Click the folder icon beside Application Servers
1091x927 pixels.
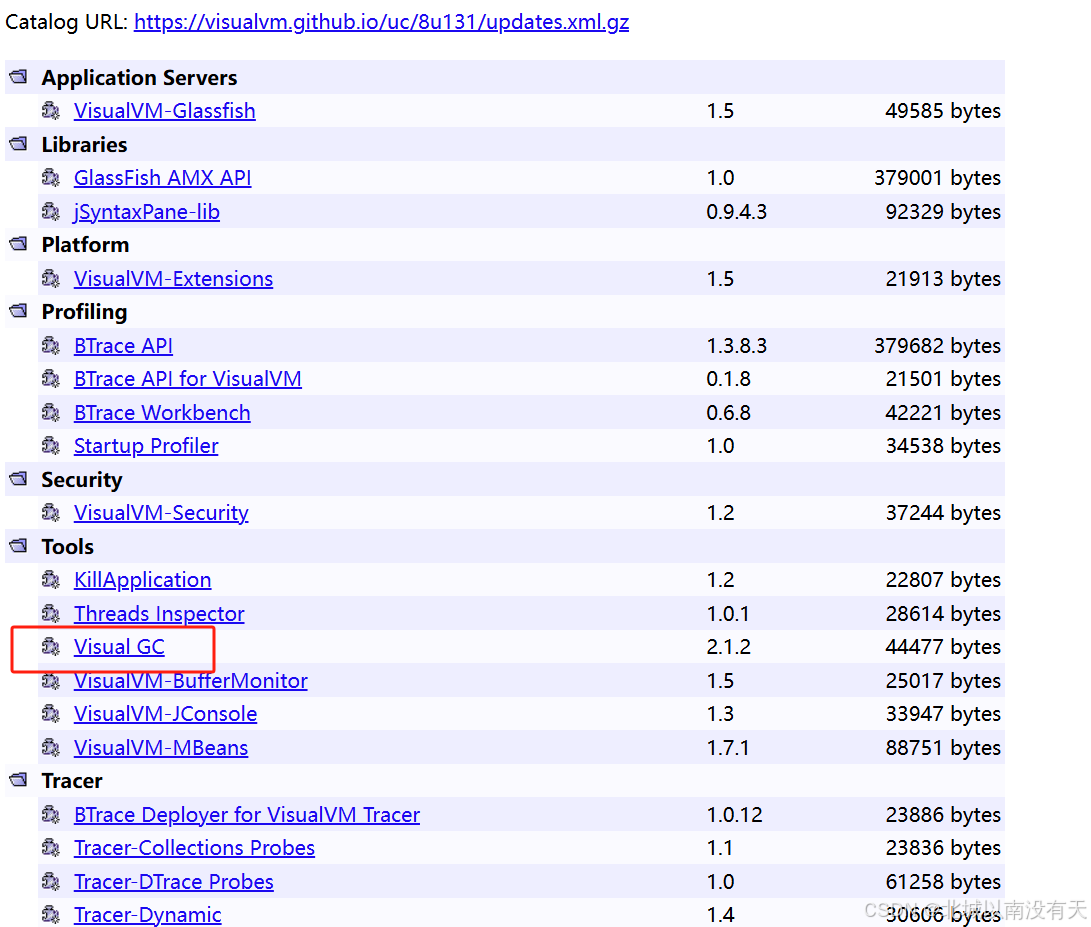tap(19, 77)
